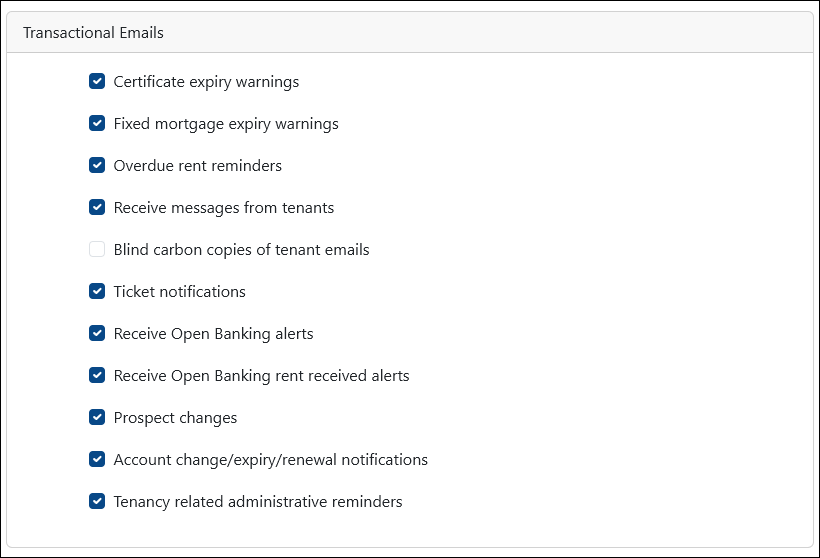Turn off Receive messages from tenants checkbox
The height and width of the screenshot is (558, 820).
[97, 207]
